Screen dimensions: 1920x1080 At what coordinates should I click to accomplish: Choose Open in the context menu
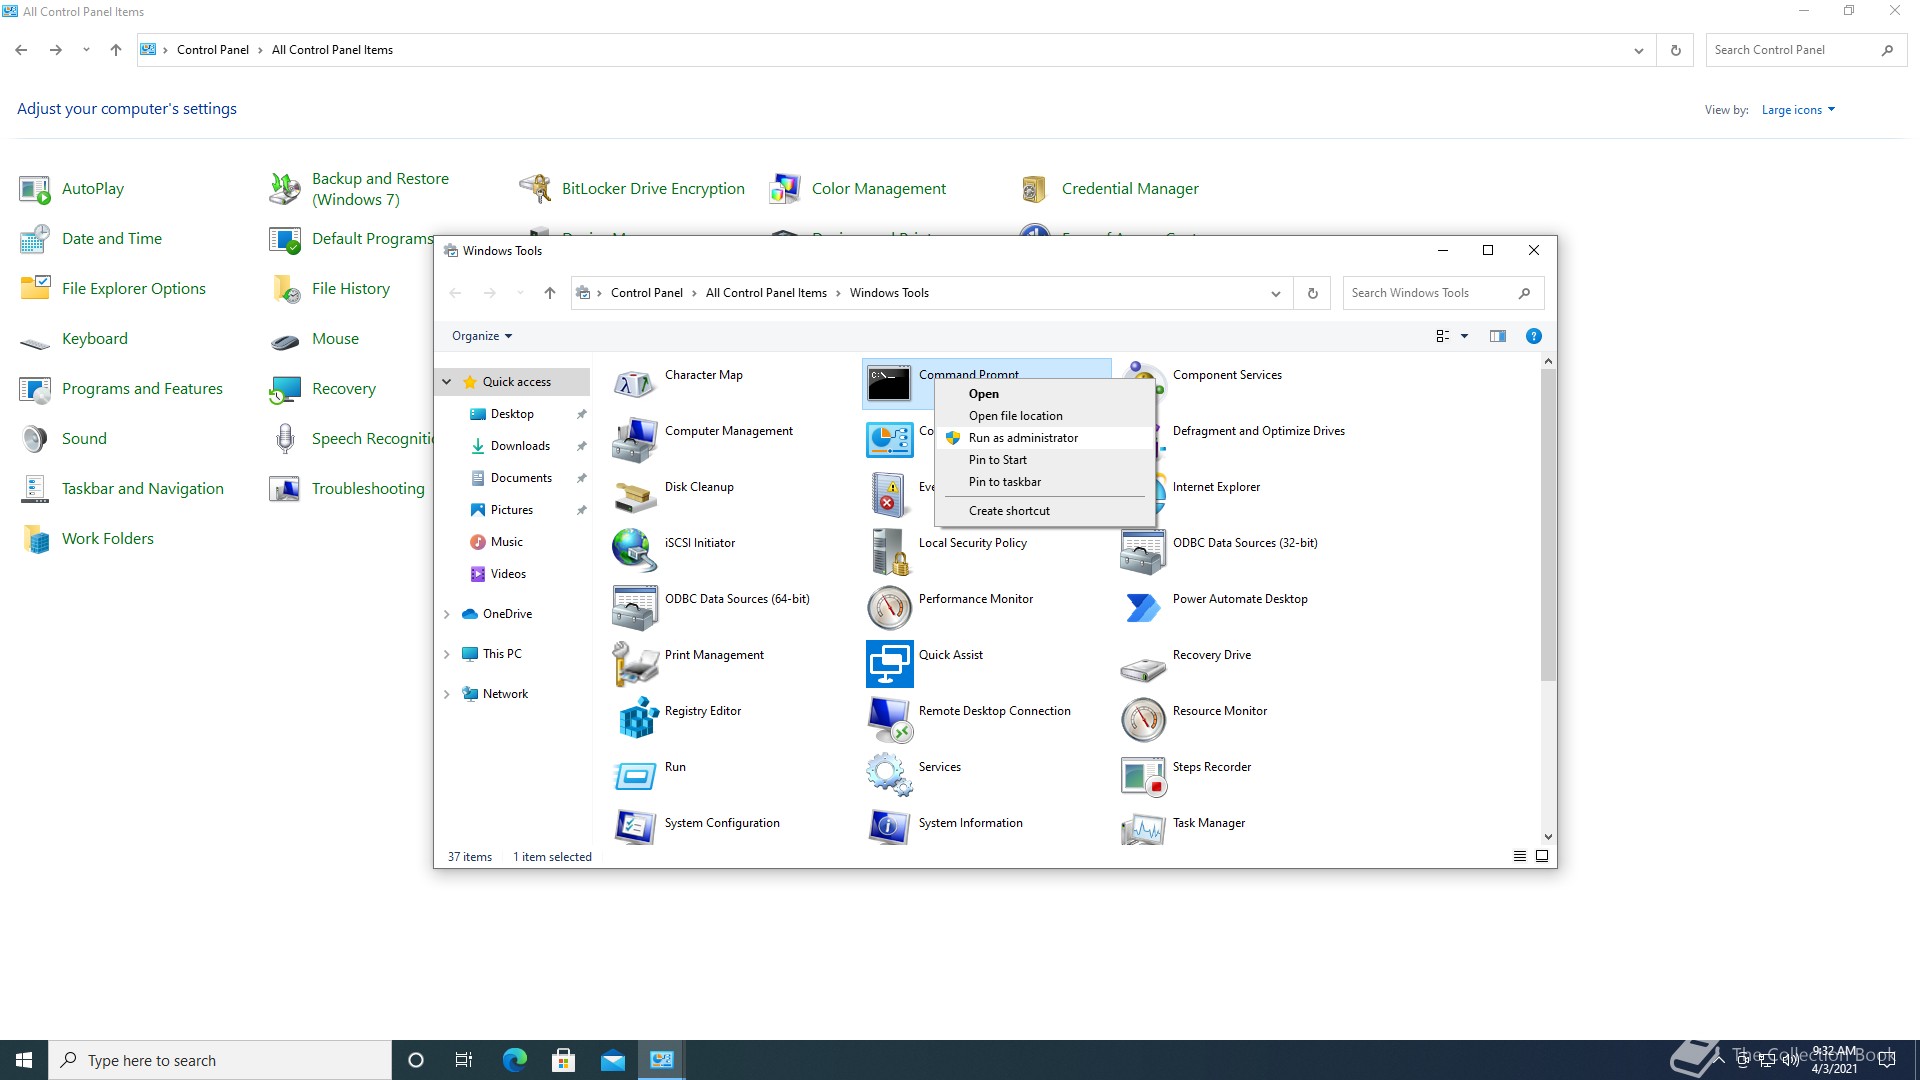(x=1044, y=394)
